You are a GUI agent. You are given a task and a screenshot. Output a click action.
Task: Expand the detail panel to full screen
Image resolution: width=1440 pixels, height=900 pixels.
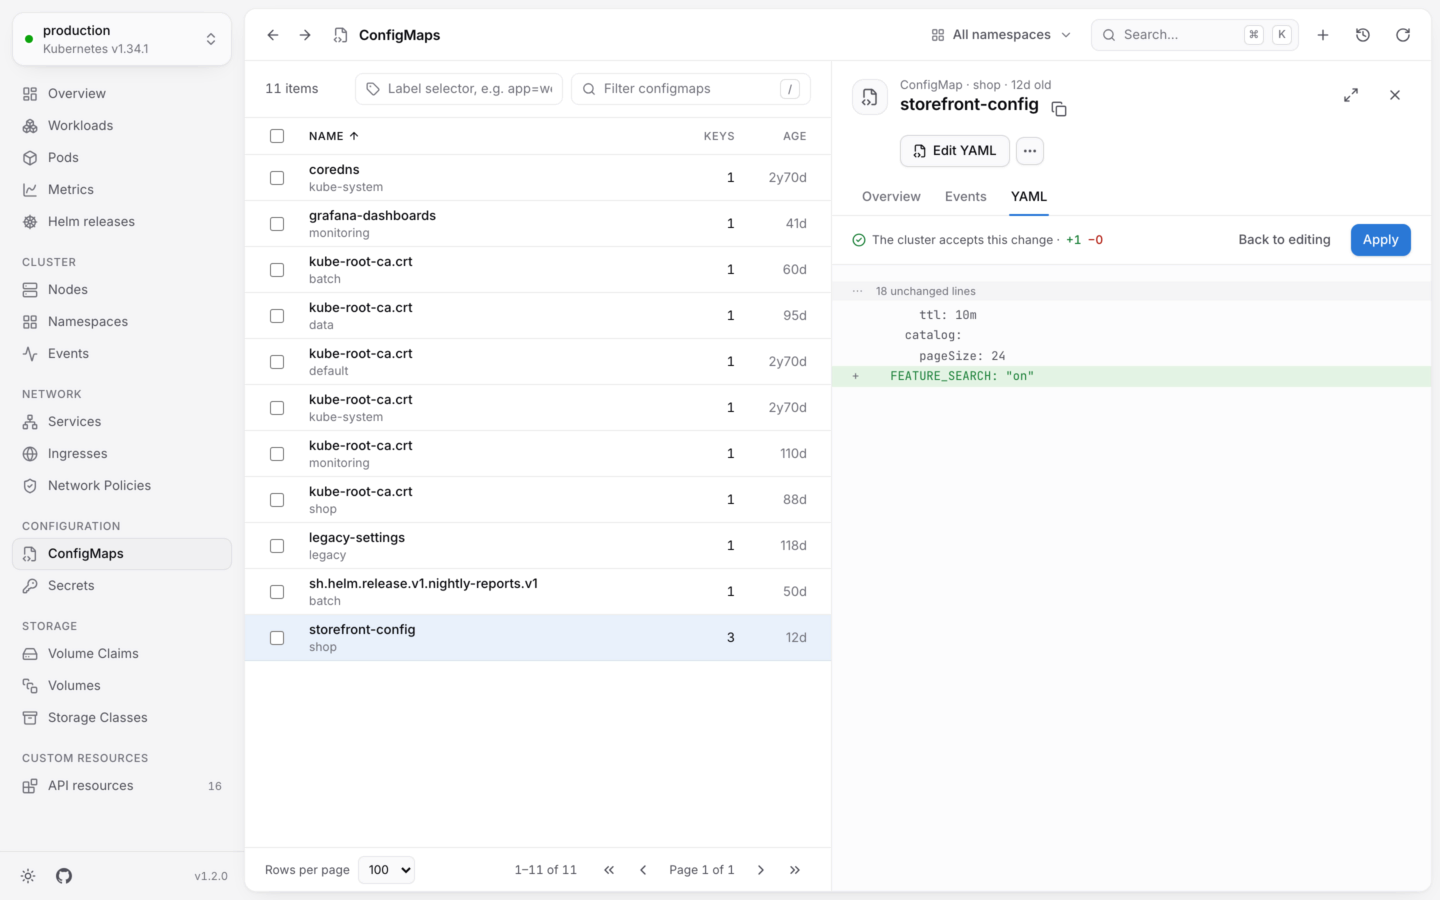click(1351, 95)
